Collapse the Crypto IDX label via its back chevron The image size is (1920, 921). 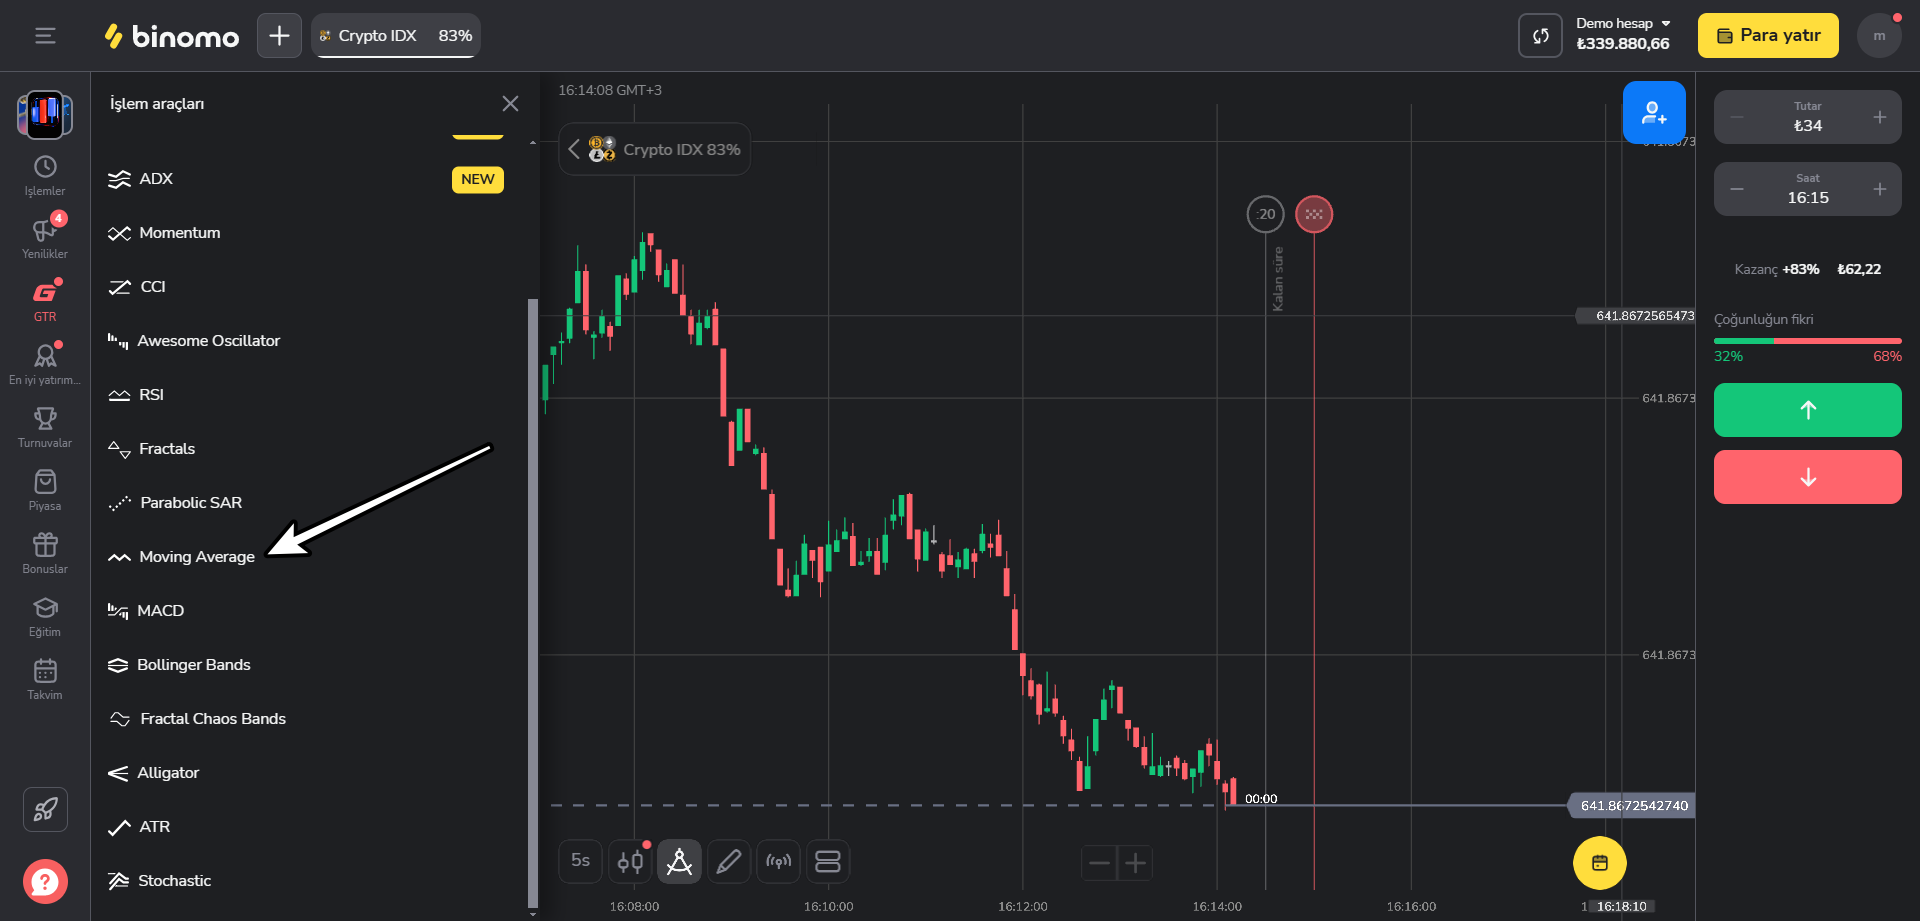click(x=573, y=149)
